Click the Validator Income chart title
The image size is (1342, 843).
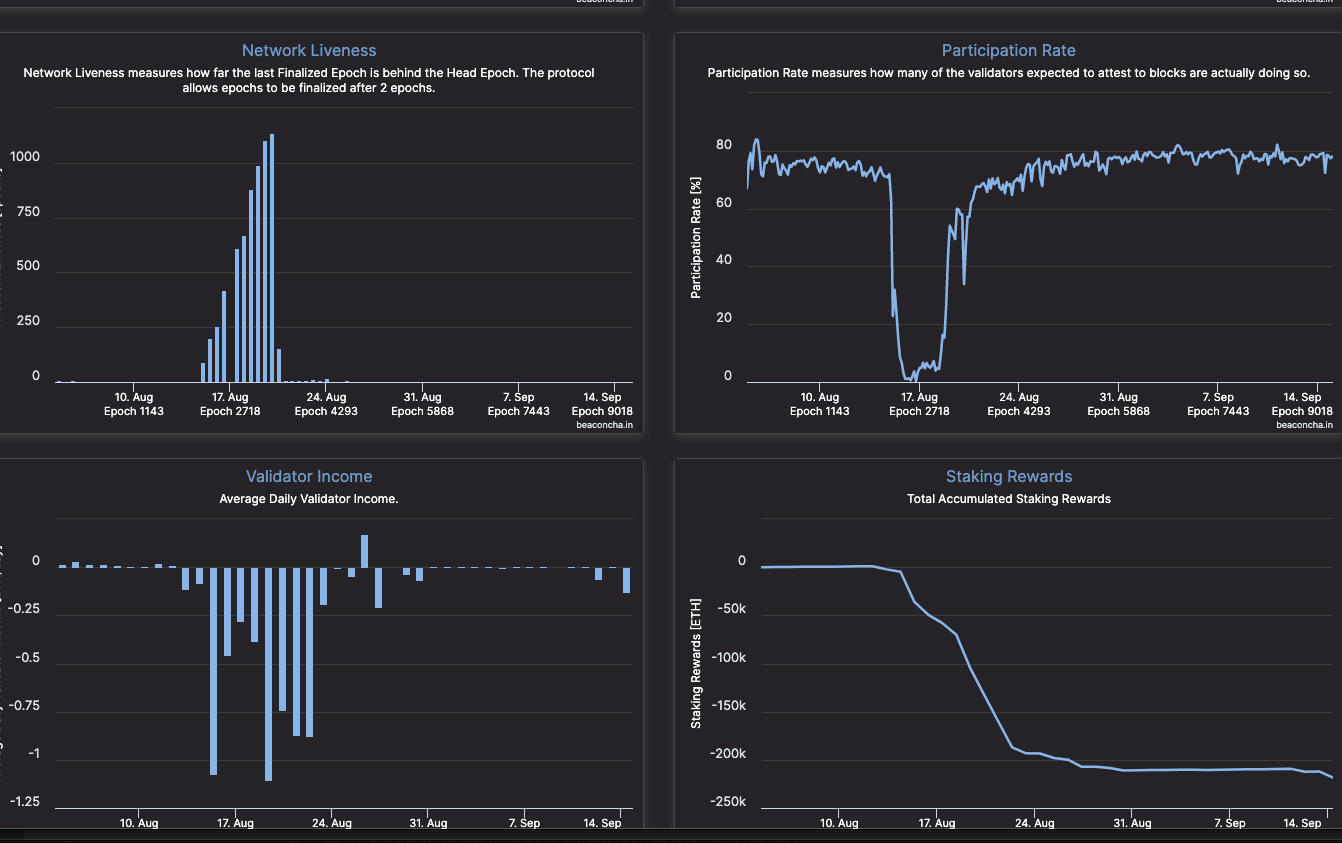click(x=309, y=476)
